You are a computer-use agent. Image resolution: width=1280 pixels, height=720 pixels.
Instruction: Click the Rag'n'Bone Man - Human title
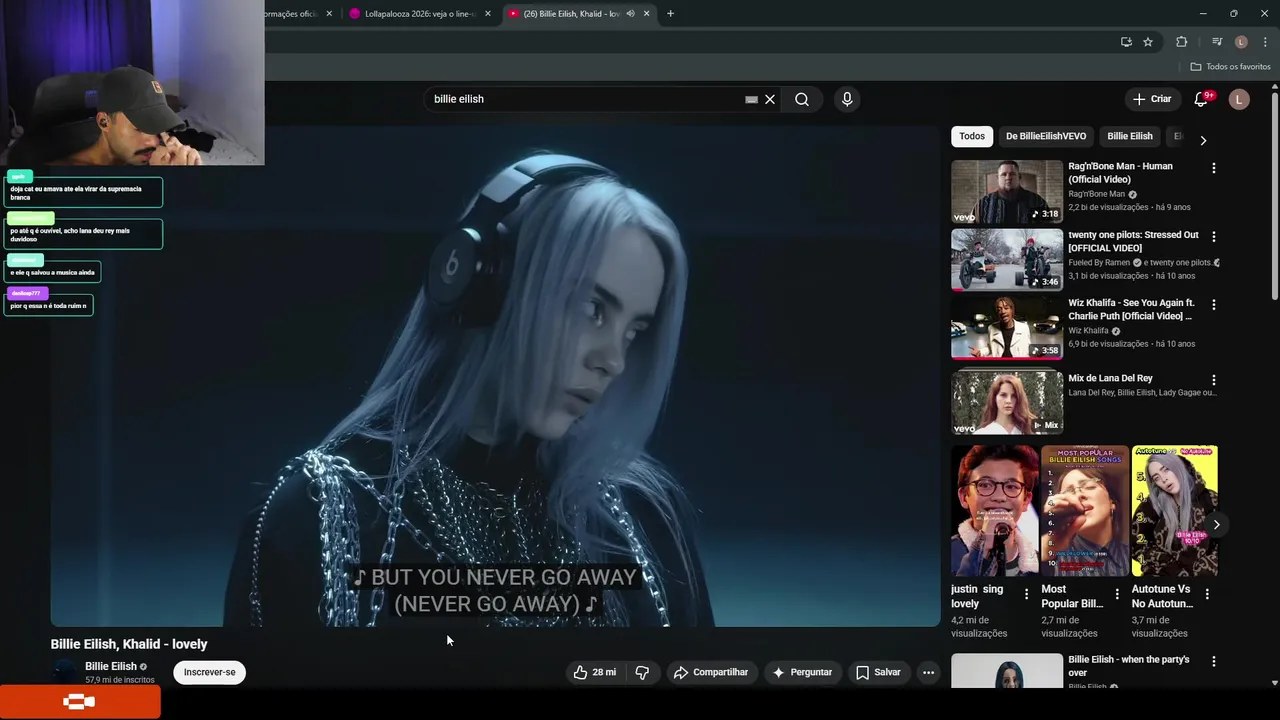coord(1120,172)
